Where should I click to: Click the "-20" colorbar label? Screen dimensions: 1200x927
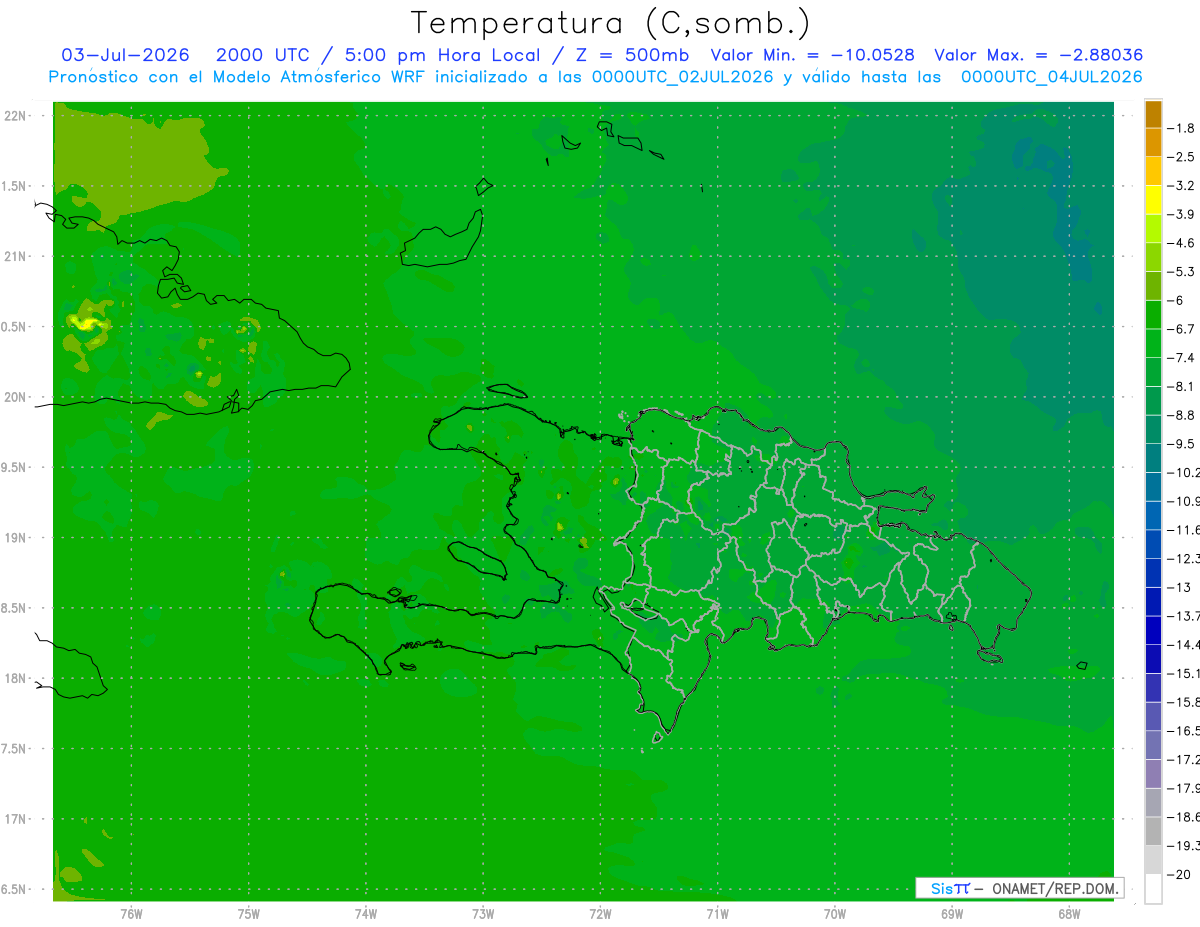coord(1179,875)
